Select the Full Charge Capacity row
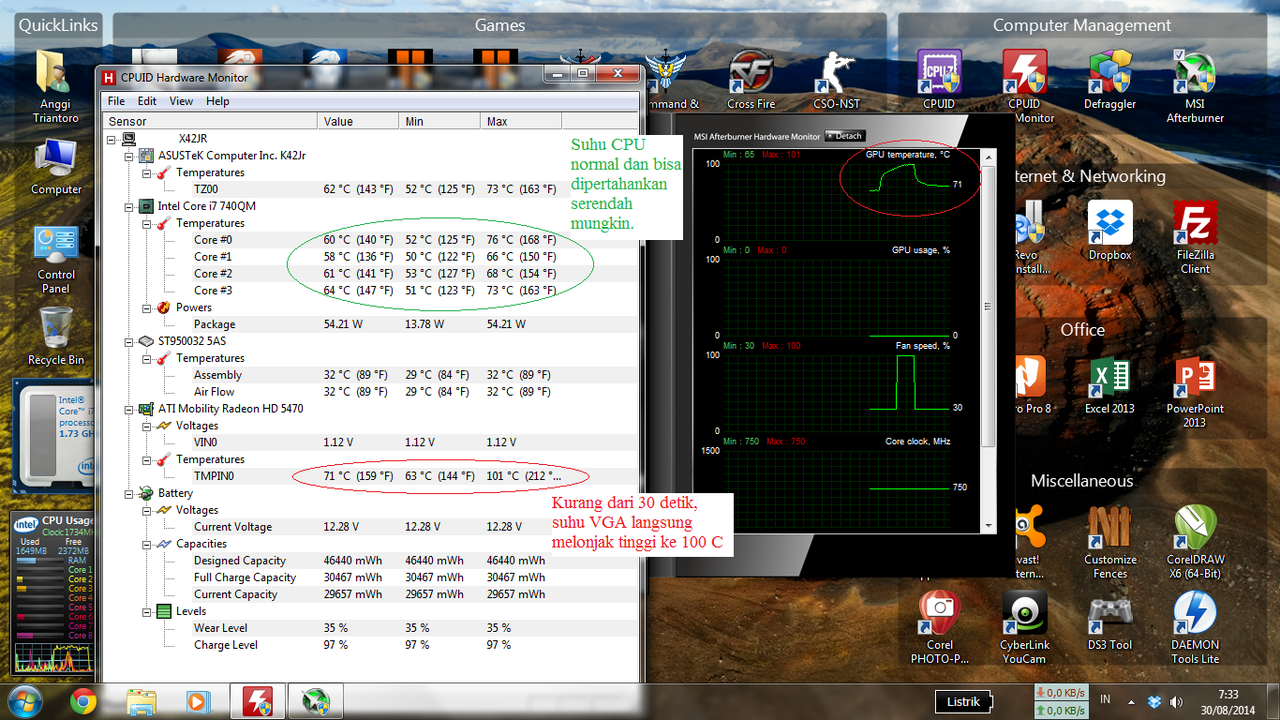 tap(371, 577)
